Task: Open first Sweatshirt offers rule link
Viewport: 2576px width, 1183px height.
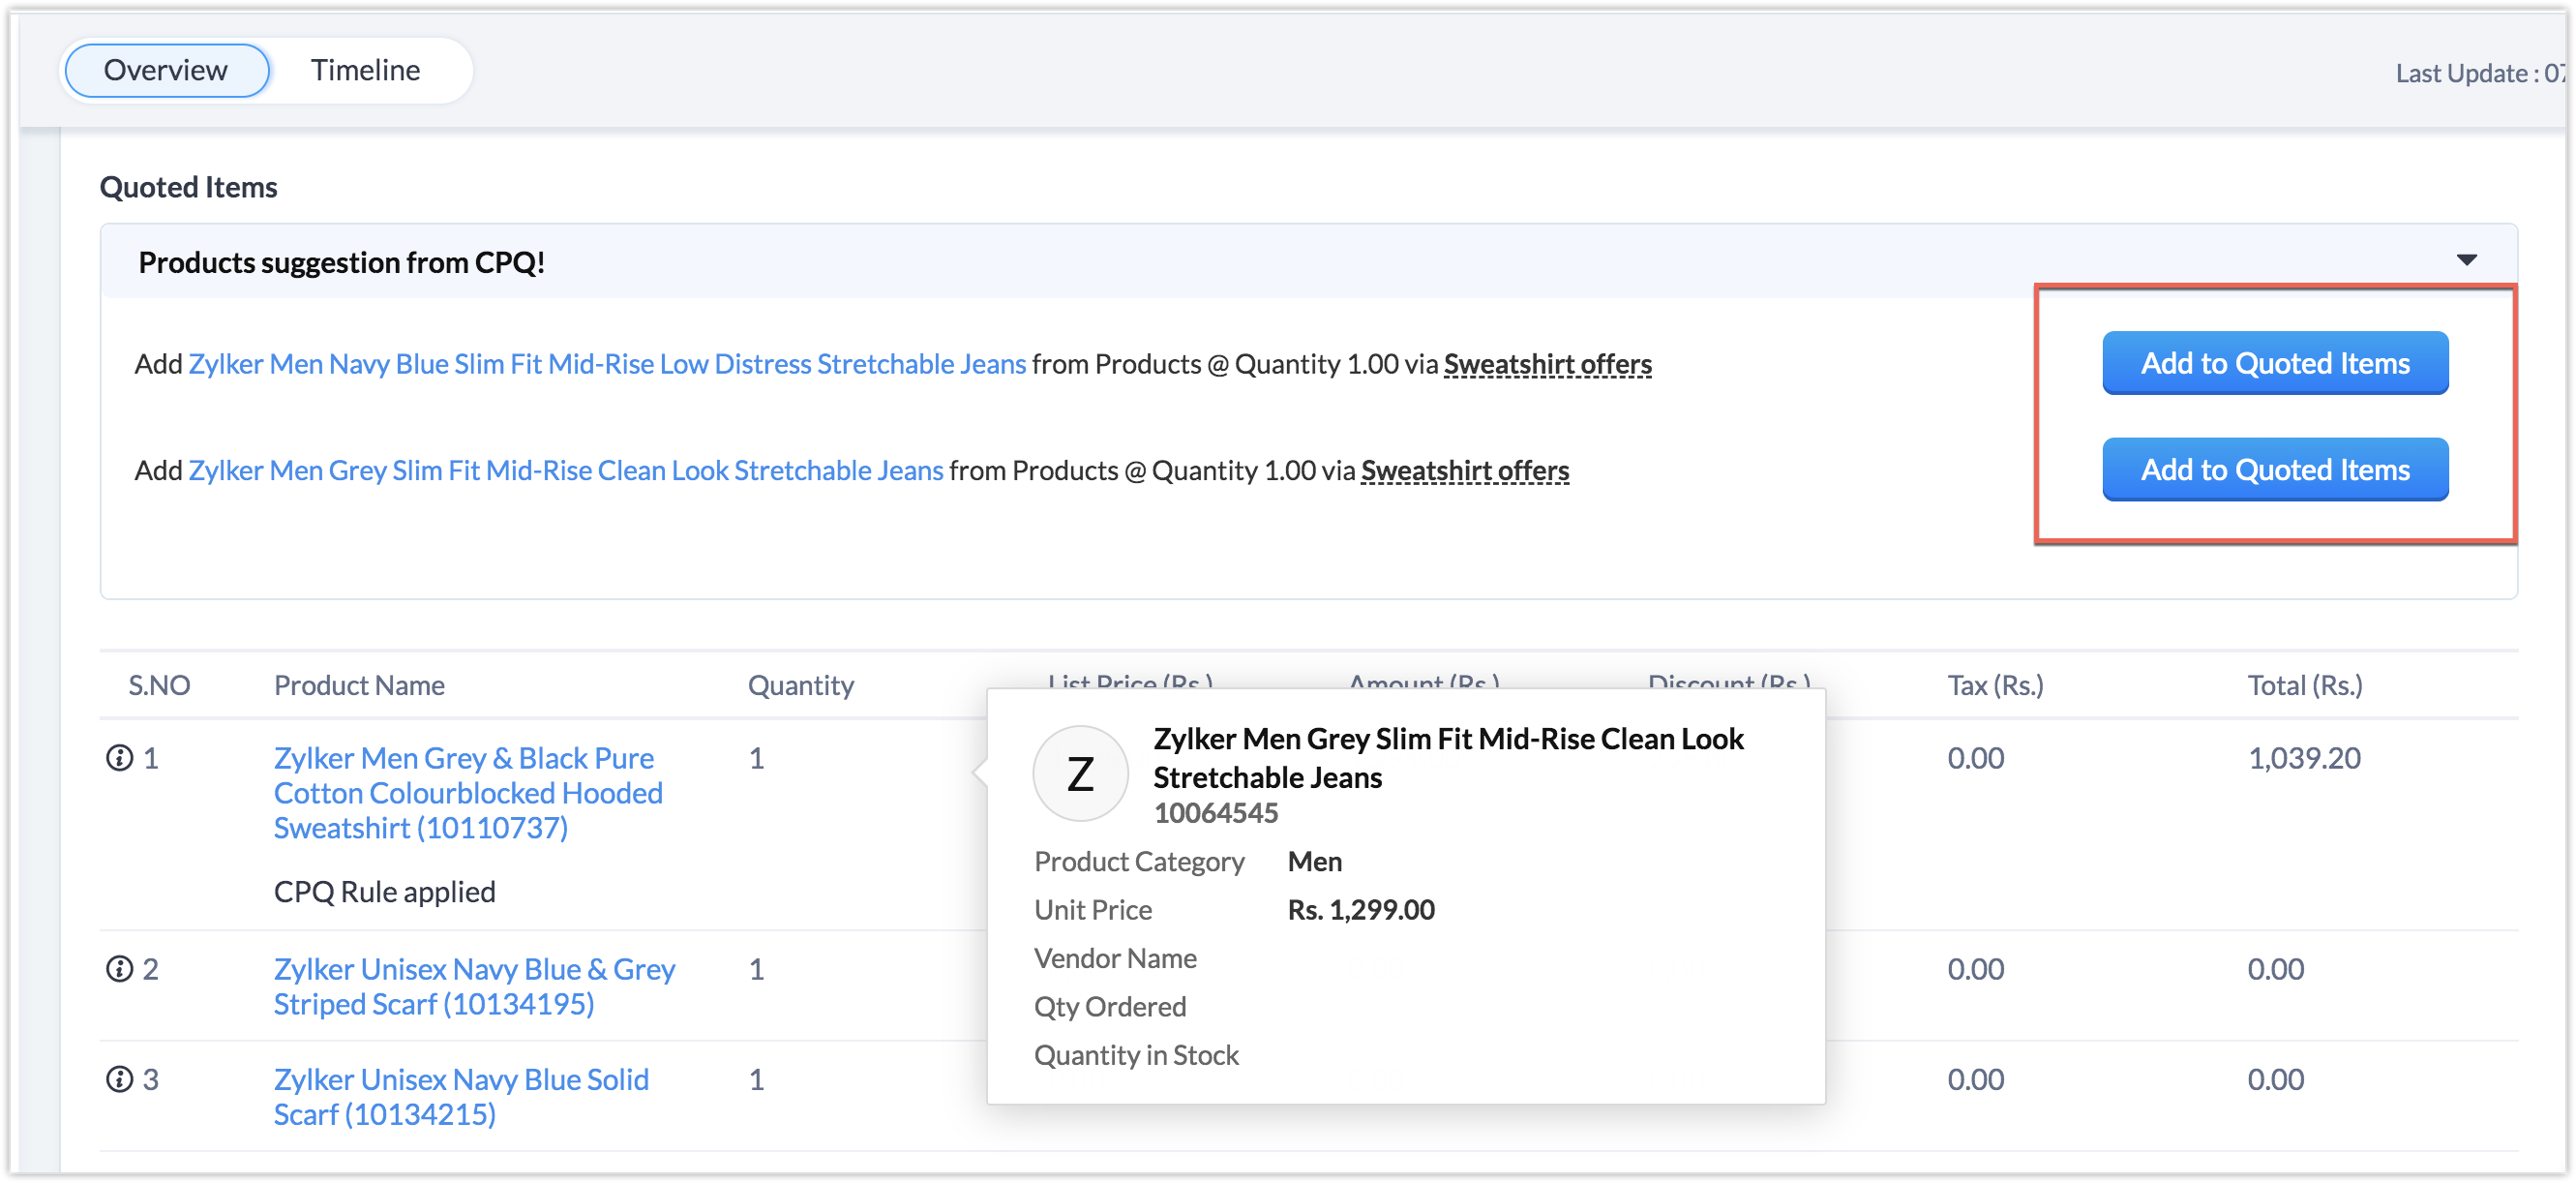Action: (x=1547, y=364)
